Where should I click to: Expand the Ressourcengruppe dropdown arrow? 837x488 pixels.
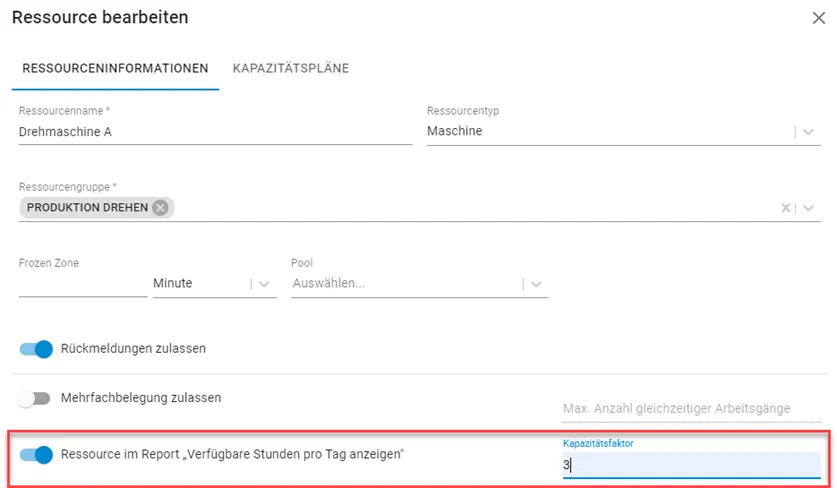[x=808, y=208]
